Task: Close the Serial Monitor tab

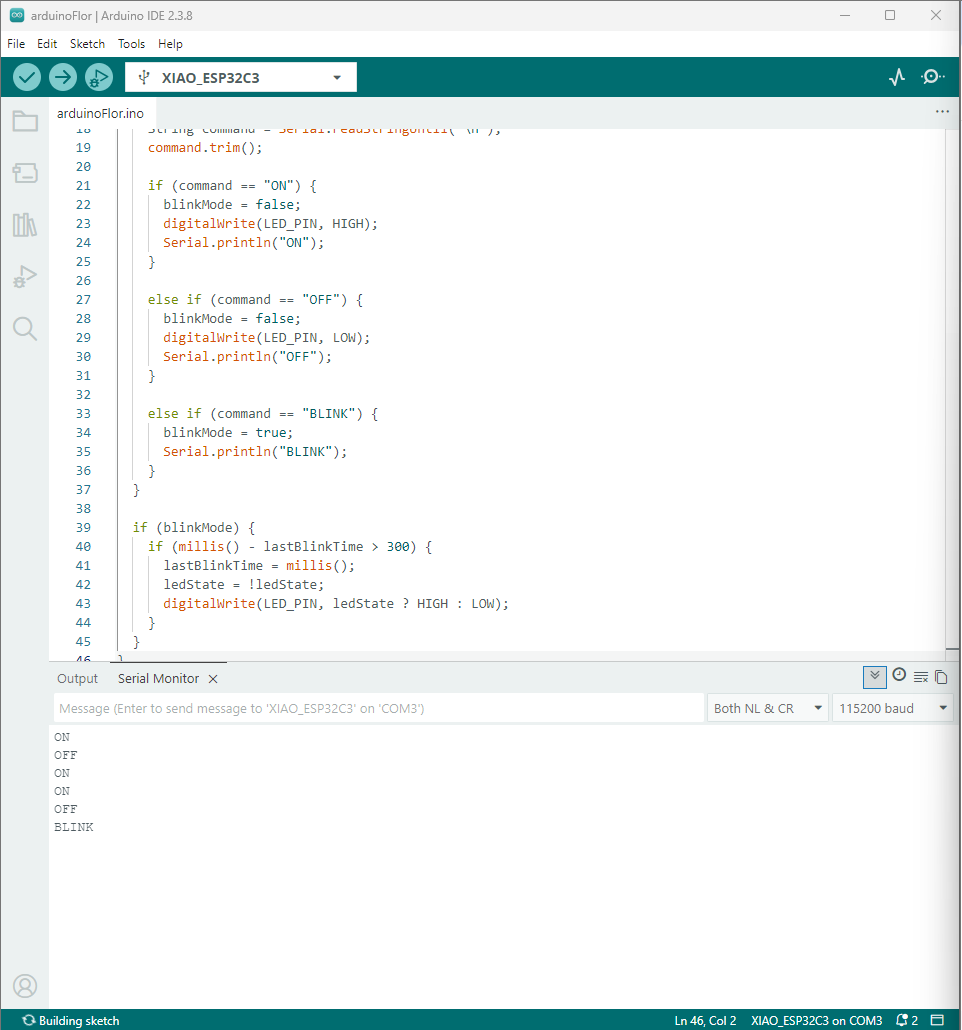Action: click(x=213, y=679)
